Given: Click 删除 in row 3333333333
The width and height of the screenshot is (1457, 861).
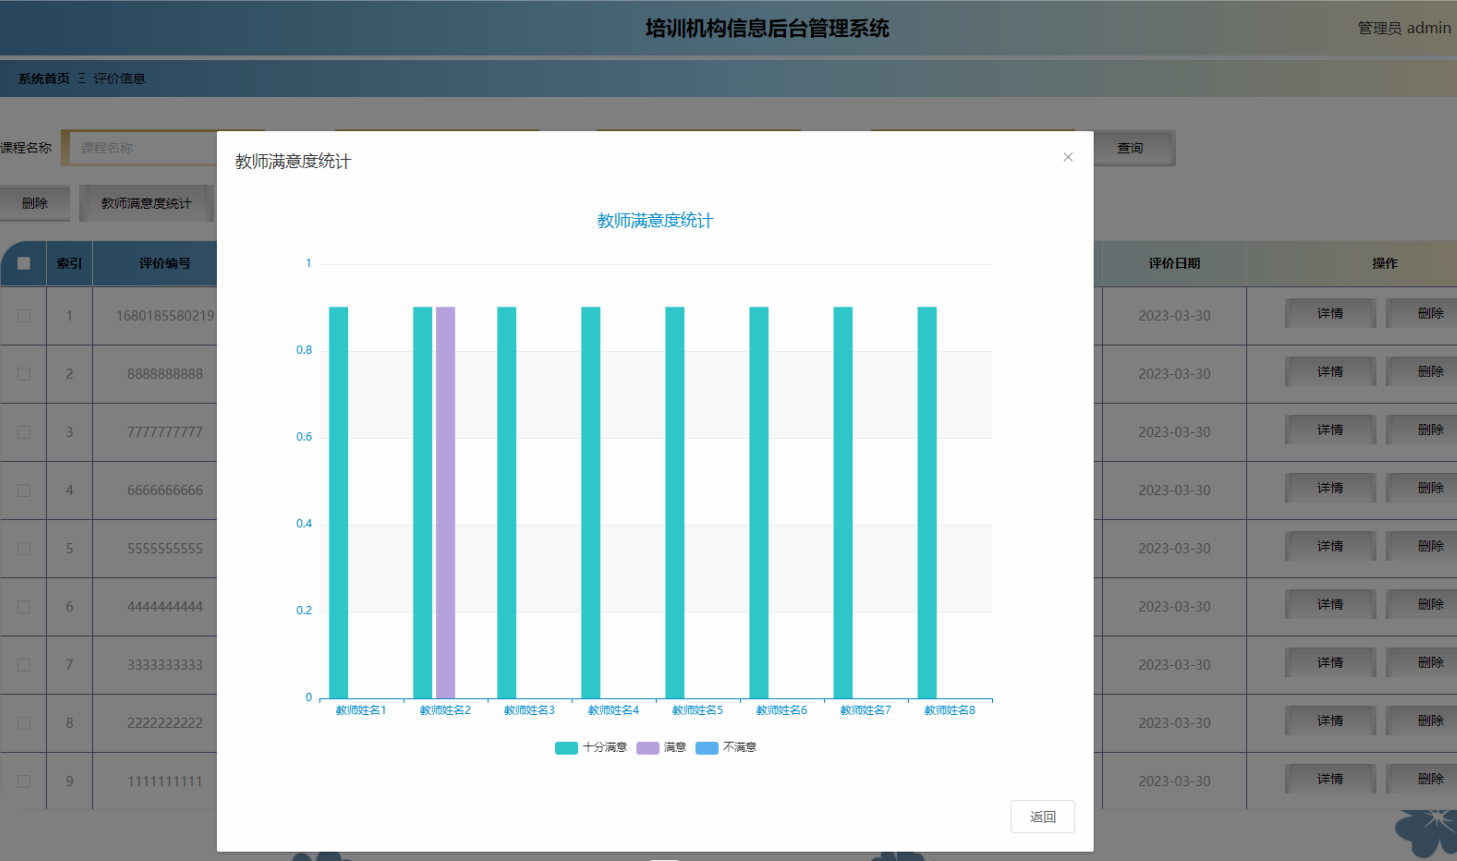Looking at the screenshot, I should coord(1422,662).
